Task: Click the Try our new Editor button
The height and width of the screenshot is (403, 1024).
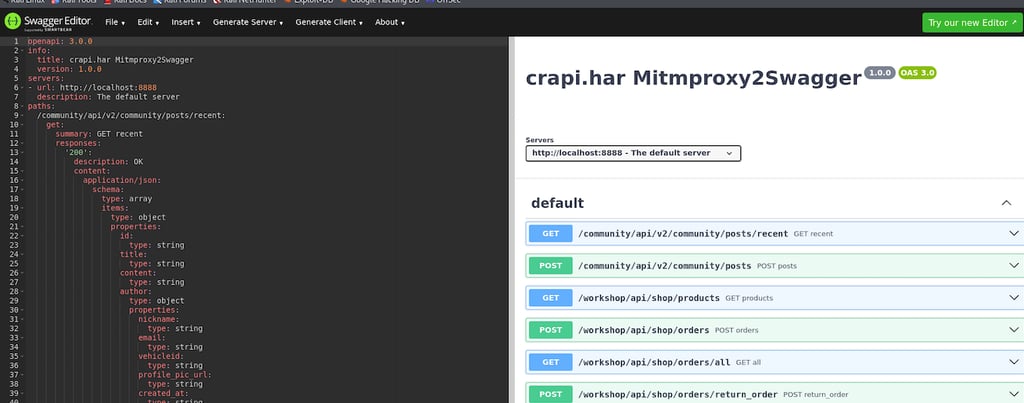Action: tap(972, 22)
